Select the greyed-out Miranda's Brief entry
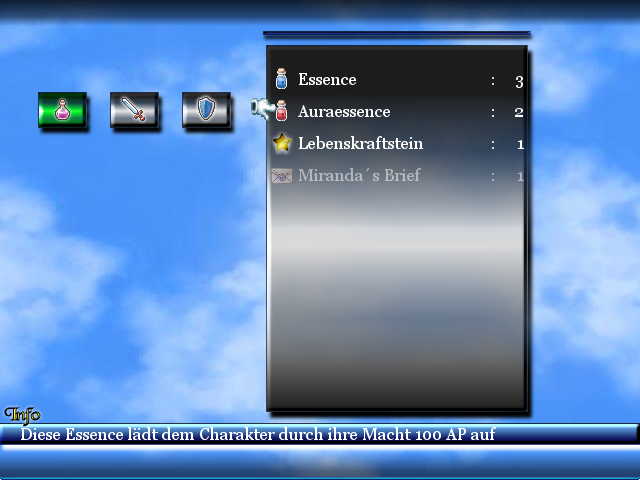Screen dimensions: 640x480 pyautogui.click(x=398, y=176)
